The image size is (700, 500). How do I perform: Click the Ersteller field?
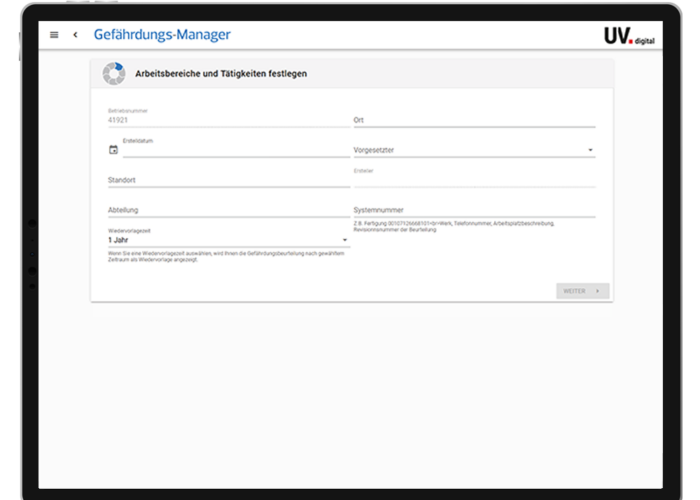click(x=474, y=177)
